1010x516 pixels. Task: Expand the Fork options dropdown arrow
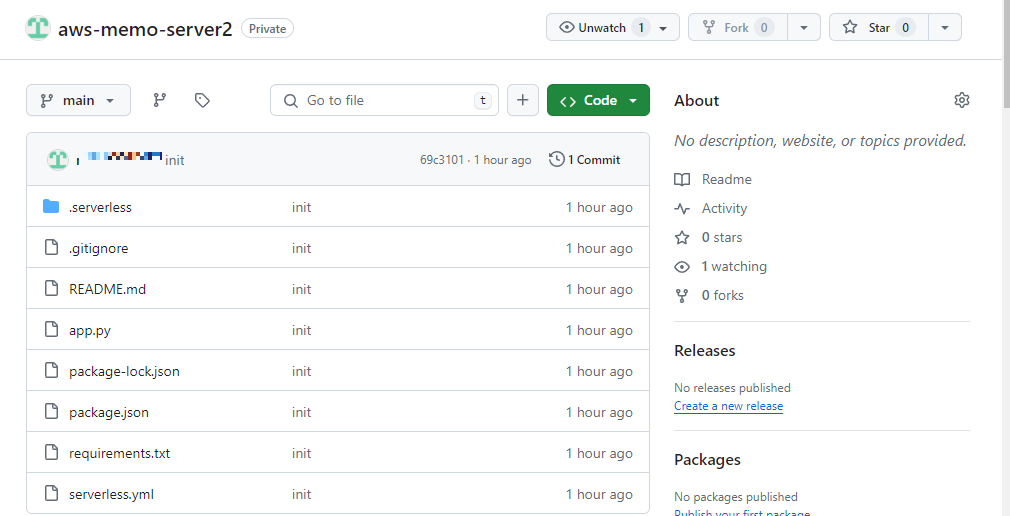point(804,28)
